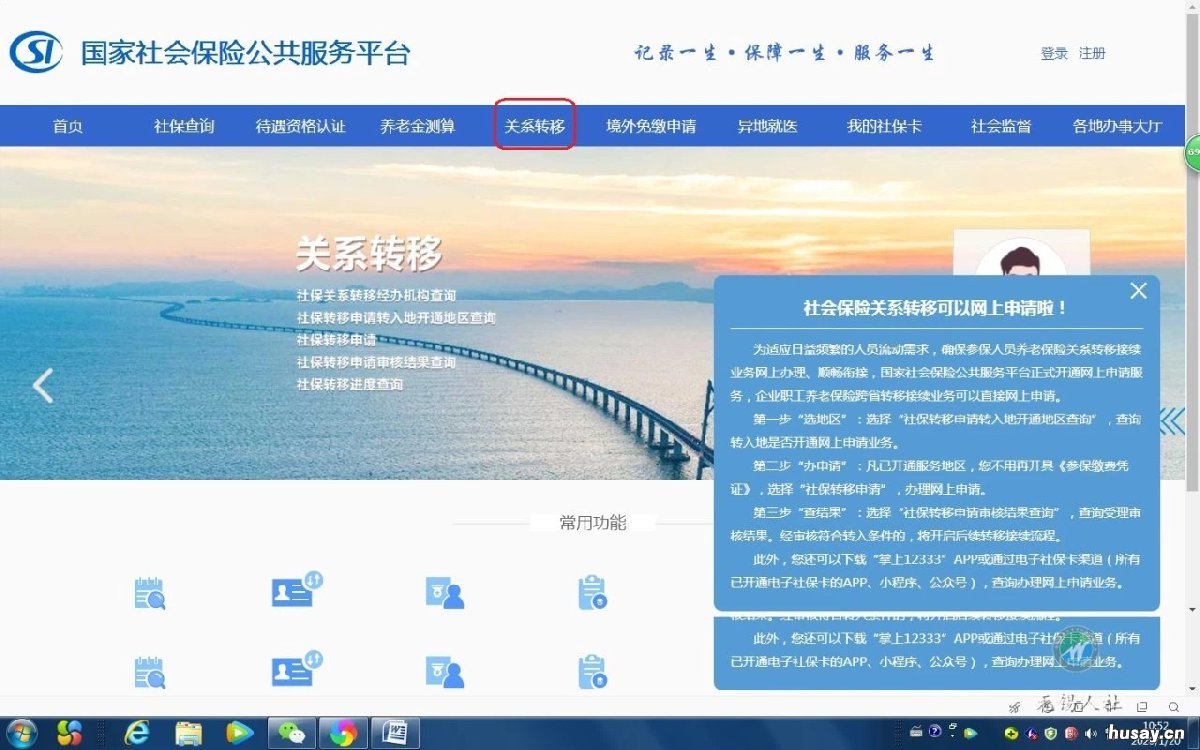The width and height of the screenshot is (1200, 750).
Task: Click the clock in the system tray
Action: 1157,732
